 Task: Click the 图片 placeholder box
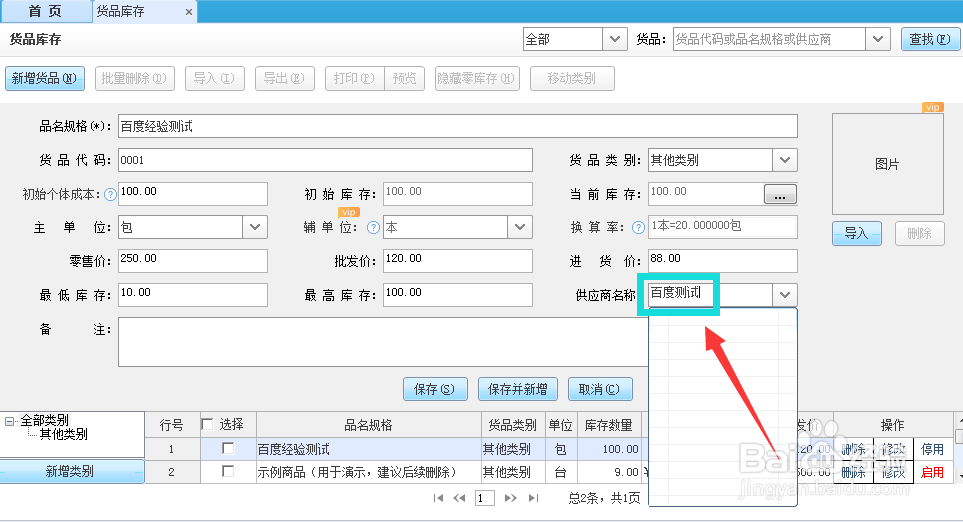[887, 164]
